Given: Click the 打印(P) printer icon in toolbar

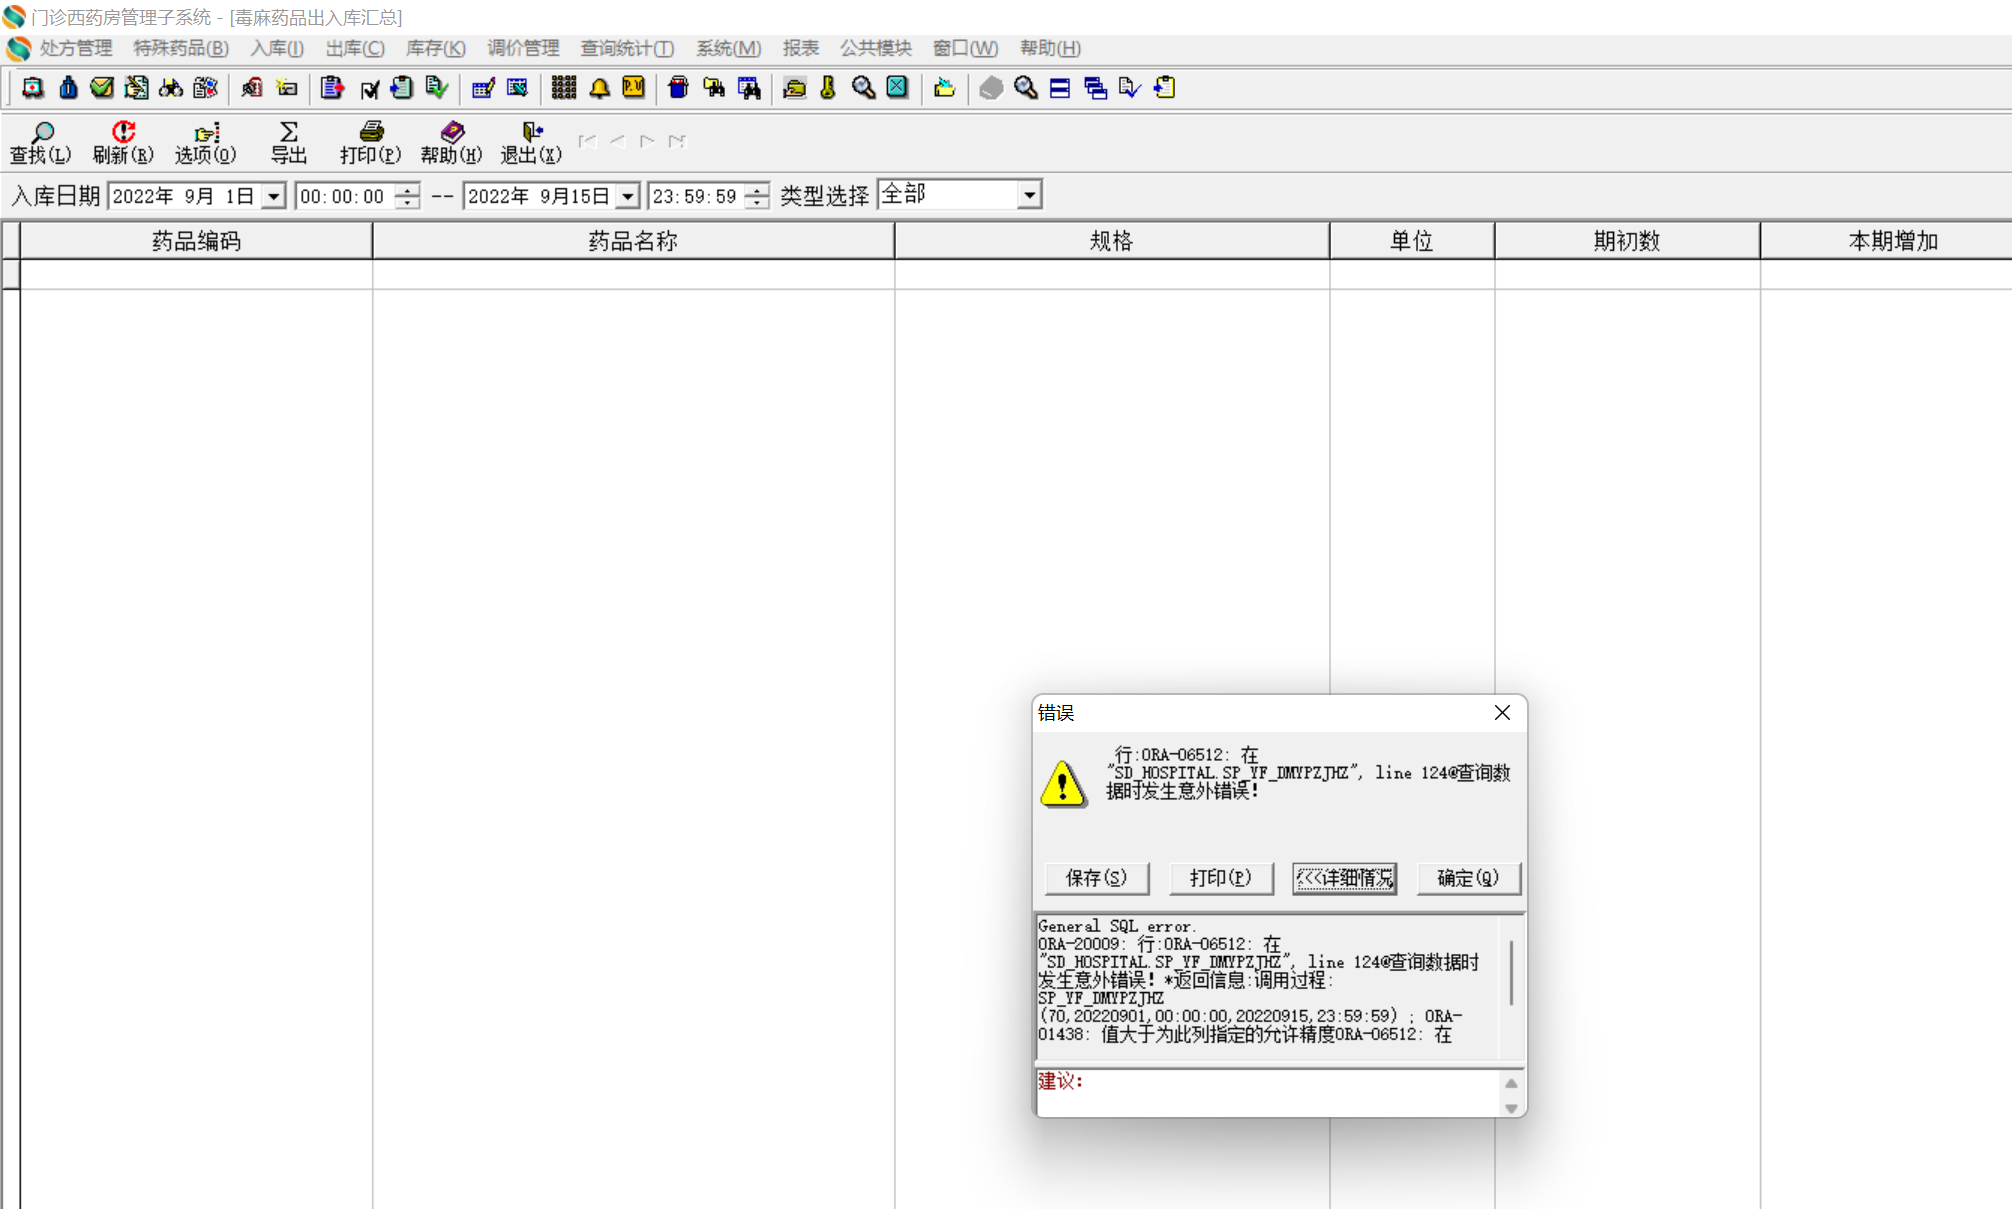Looking at the screenshot, I should (x=370, y=141).
